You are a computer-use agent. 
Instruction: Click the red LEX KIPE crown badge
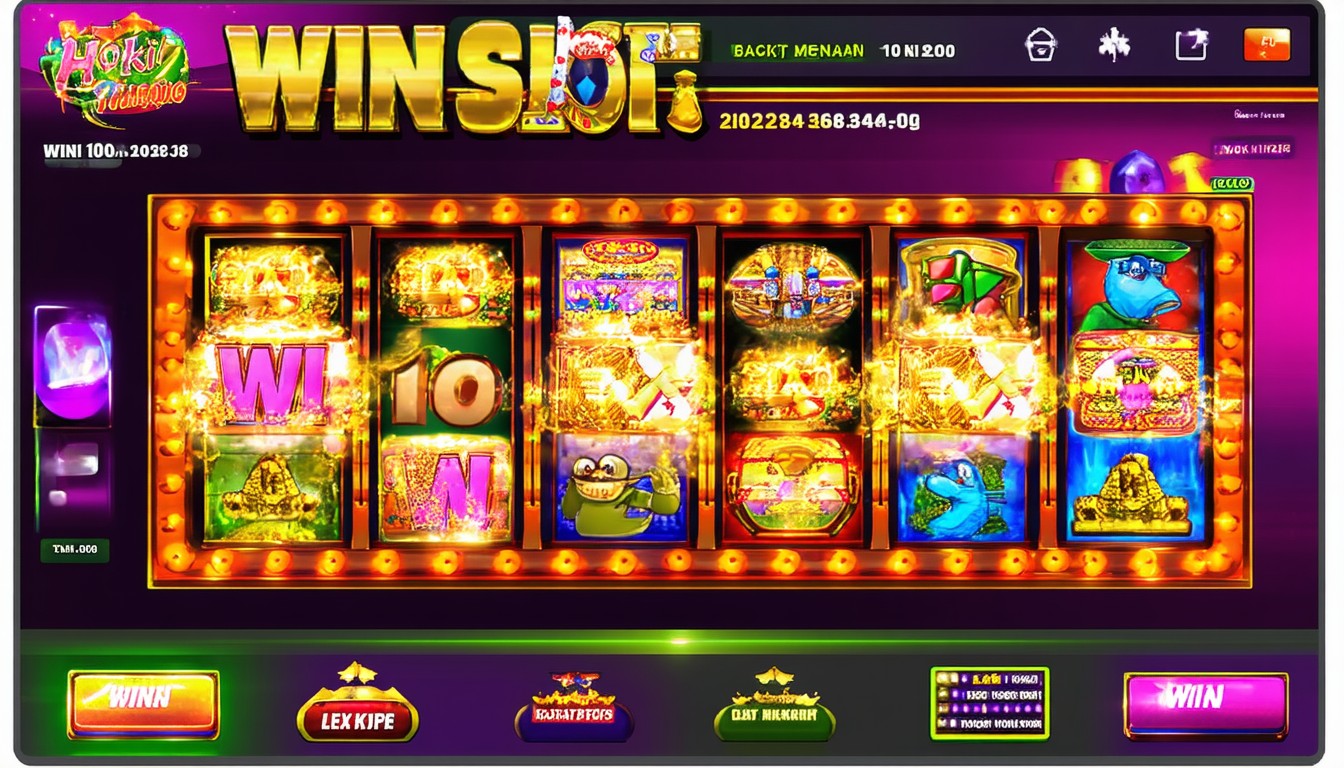pyautogui.click(x=357, y=705)
